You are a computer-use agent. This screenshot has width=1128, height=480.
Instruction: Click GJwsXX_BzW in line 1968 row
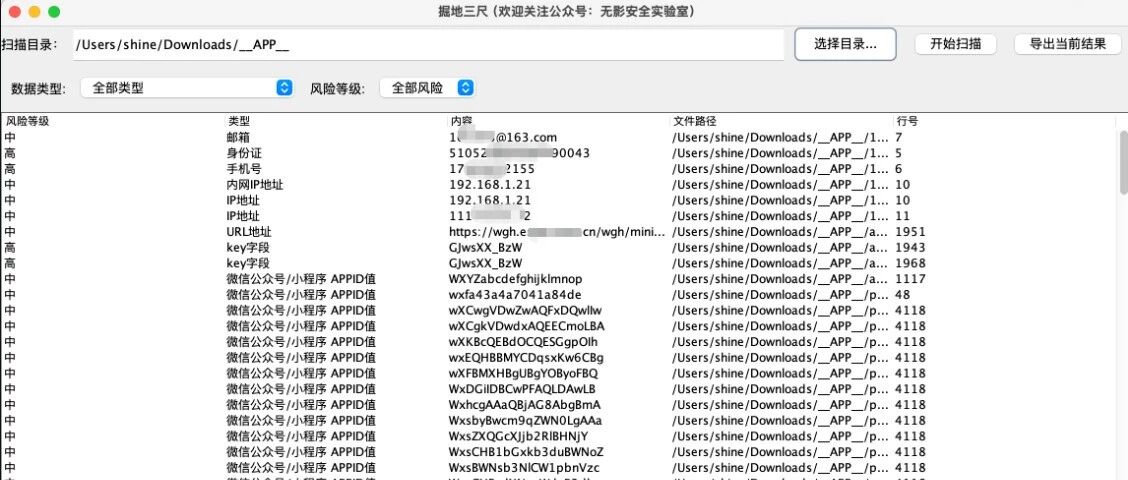pyautogui.click(x=486, y=264)
